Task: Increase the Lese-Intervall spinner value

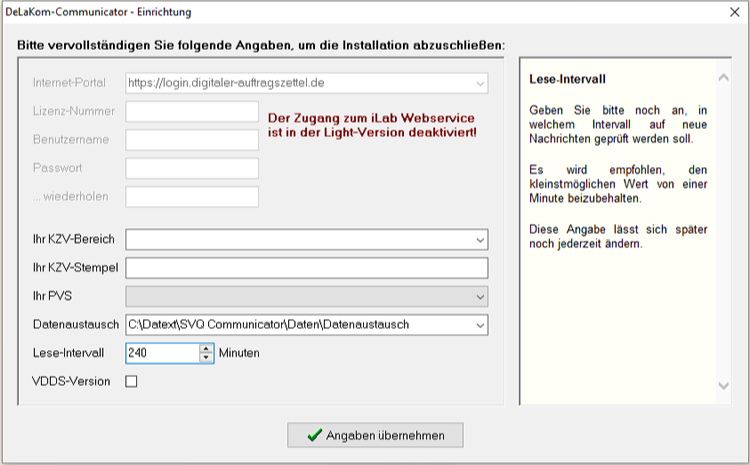Action: pos(207,348)
